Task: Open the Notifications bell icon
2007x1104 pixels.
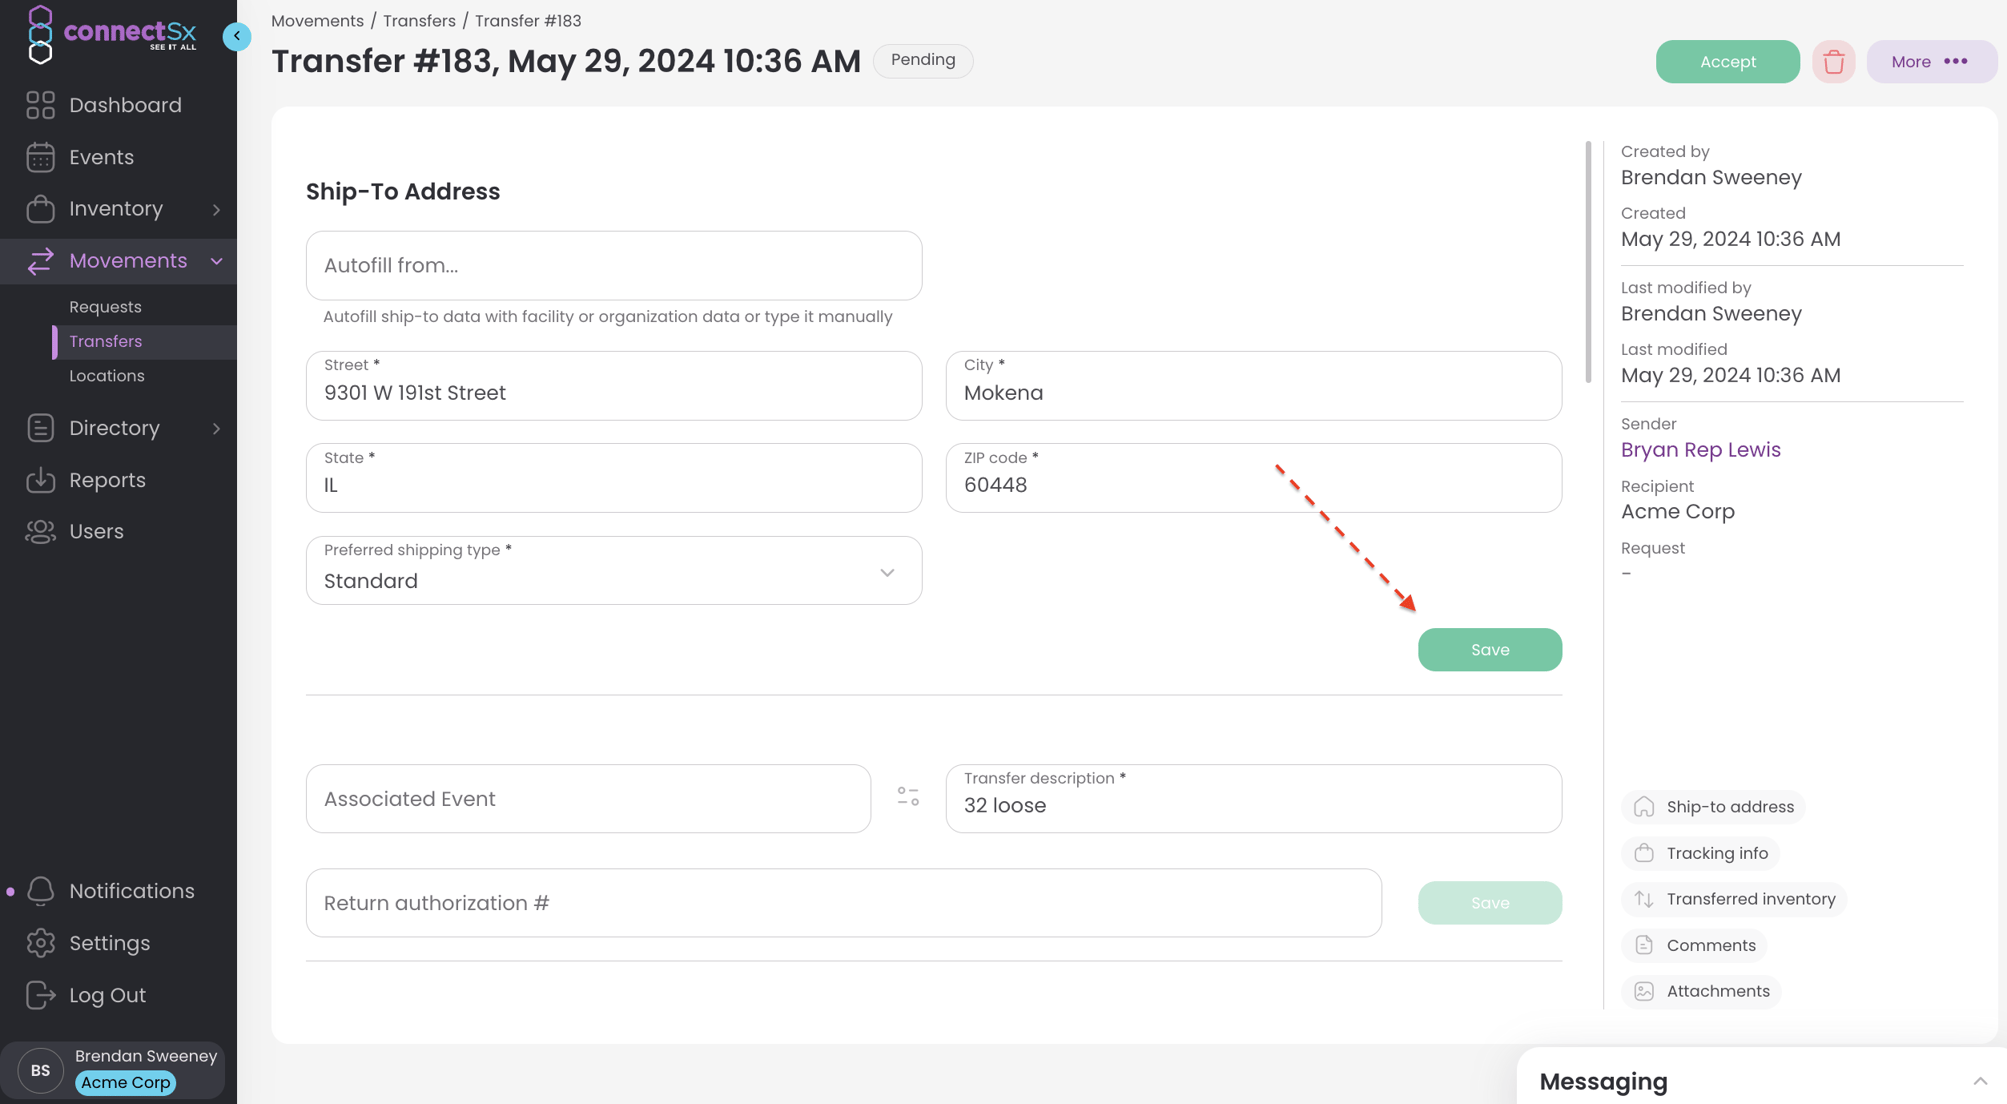Action: click(40, 891)
